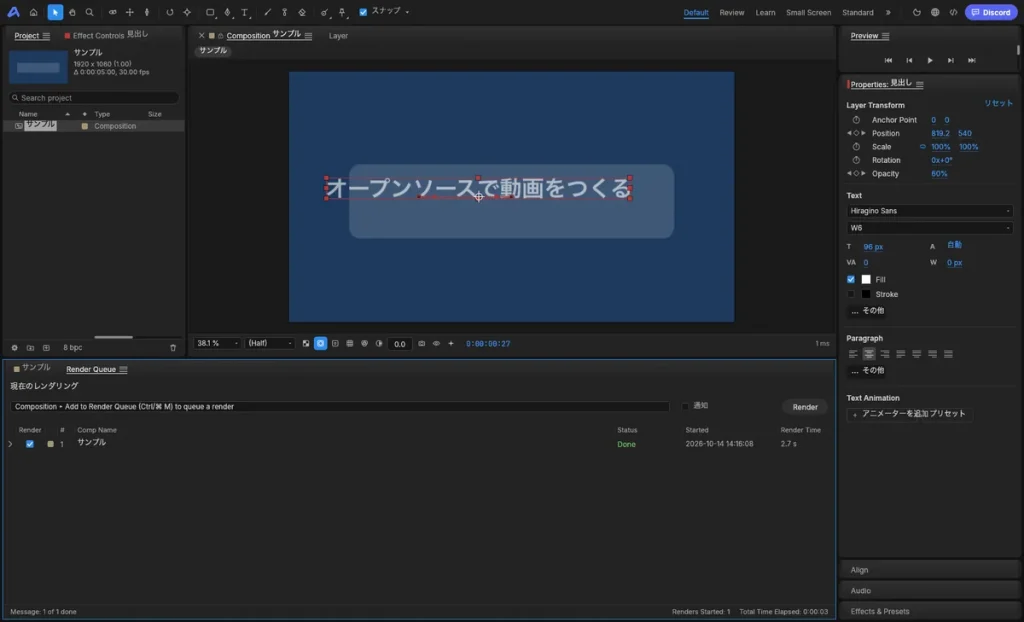
Task: Switch to the Learn workspace
Action: pos(765,12)
